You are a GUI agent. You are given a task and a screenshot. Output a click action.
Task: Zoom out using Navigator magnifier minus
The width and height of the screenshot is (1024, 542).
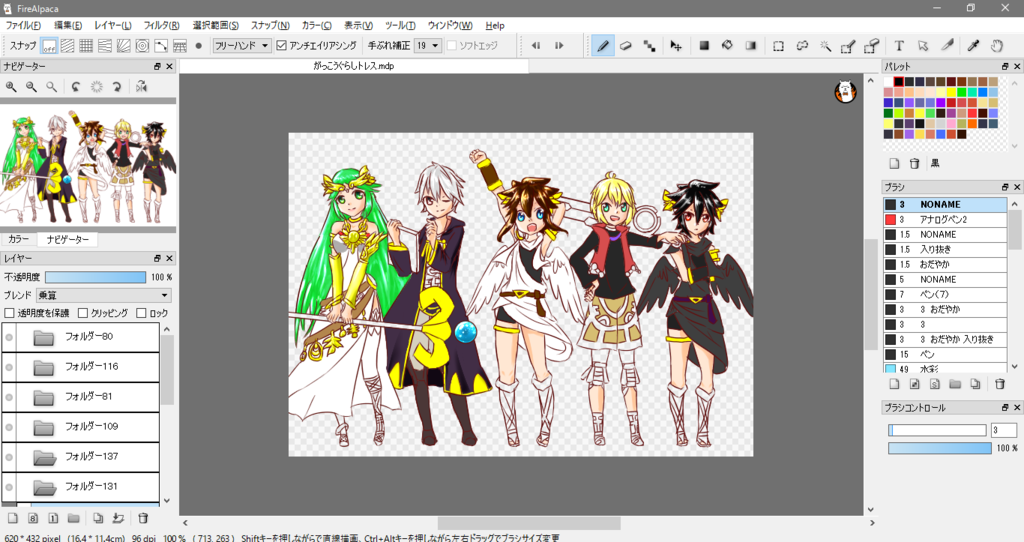(x=31, y=86)
